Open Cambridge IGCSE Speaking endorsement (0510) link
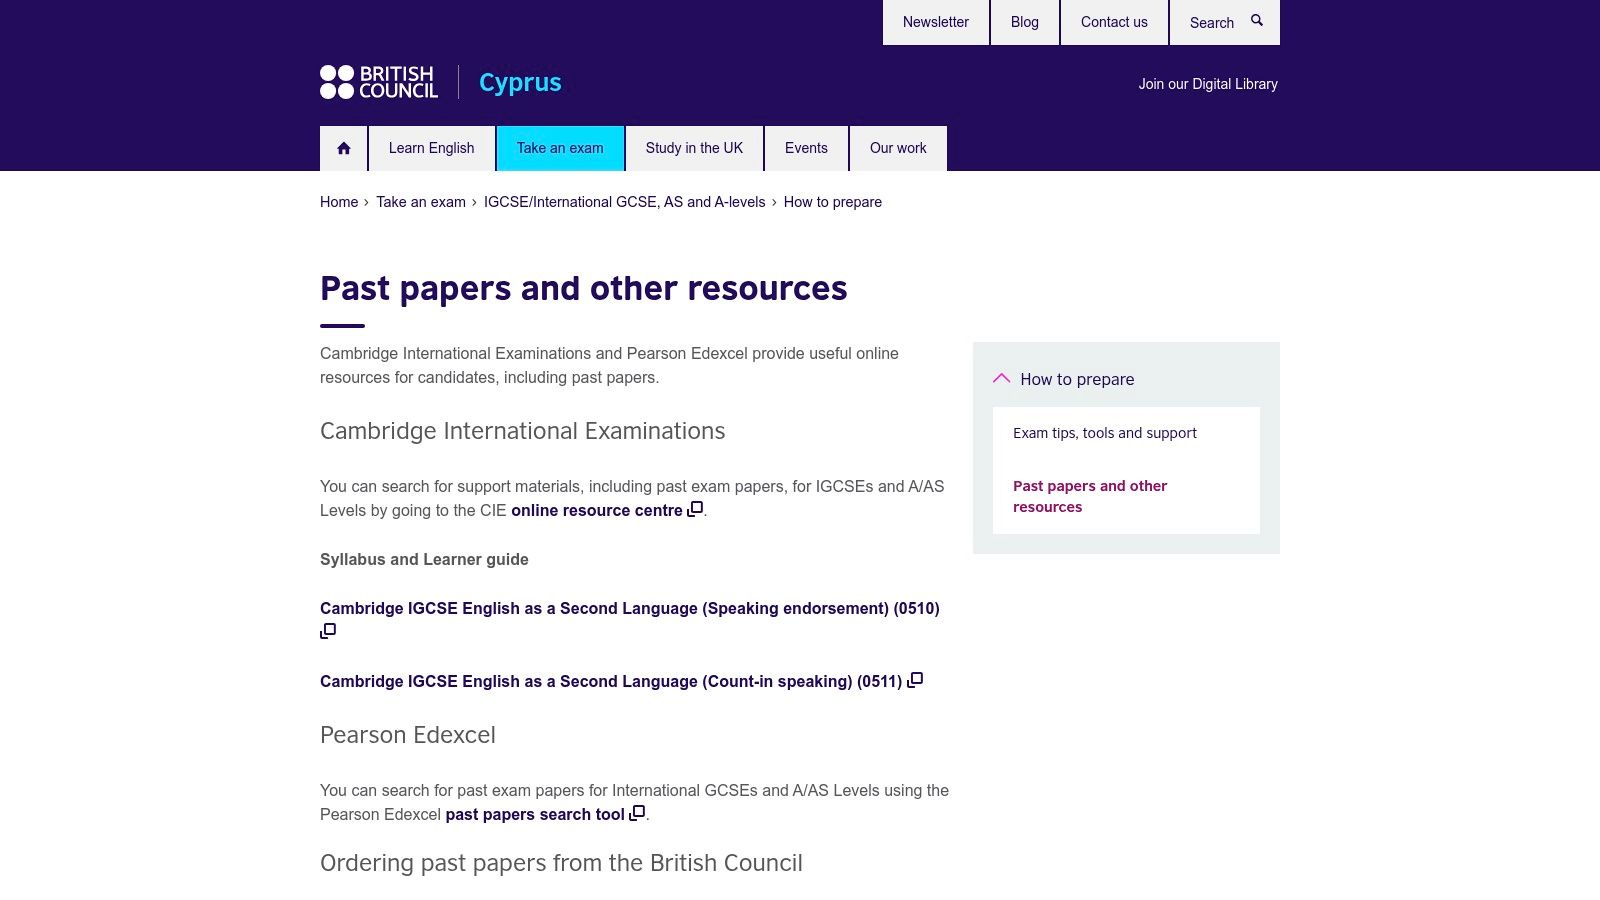The height and width of the screenshot is (900, 1600). (630, 608)
